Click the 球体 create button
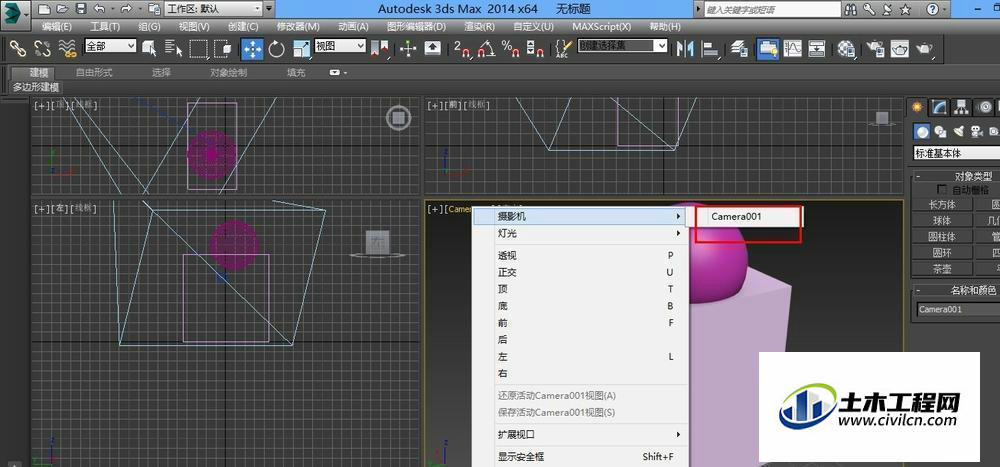This screenshot has width=1000, height=467. point(942,221)
